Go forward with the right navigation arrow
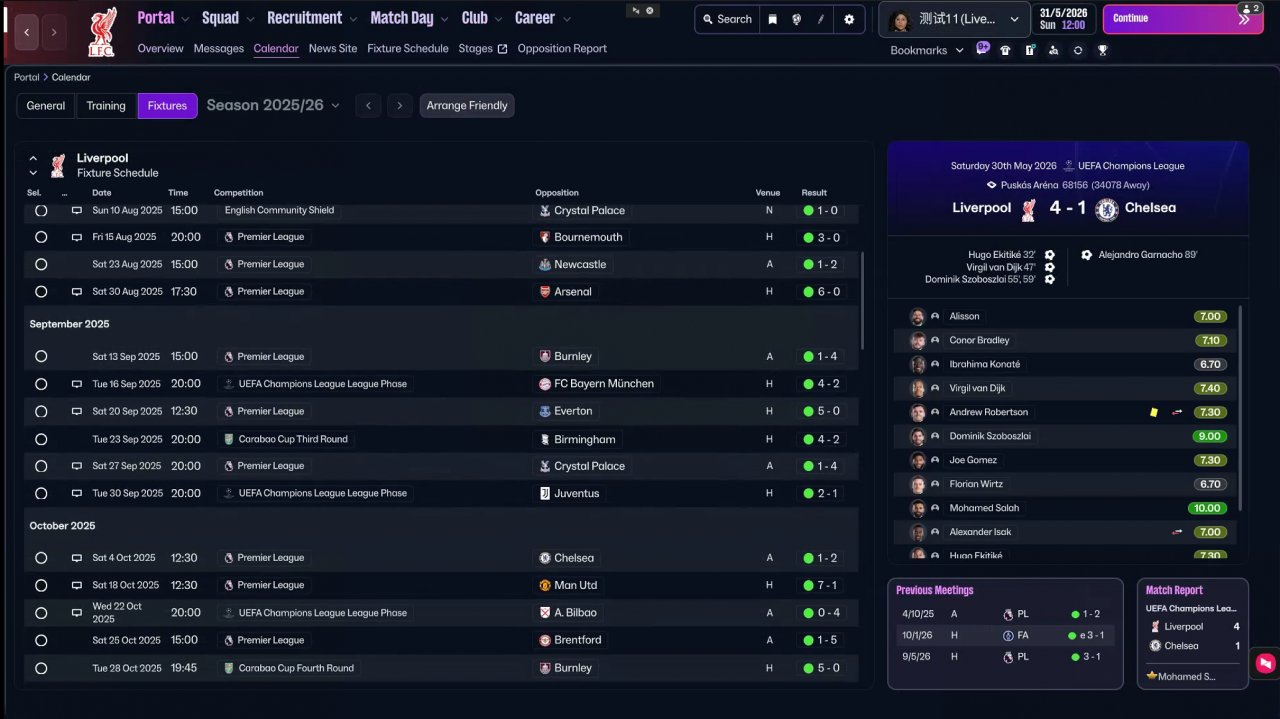1280x719 pixels. tap(54, 33)
